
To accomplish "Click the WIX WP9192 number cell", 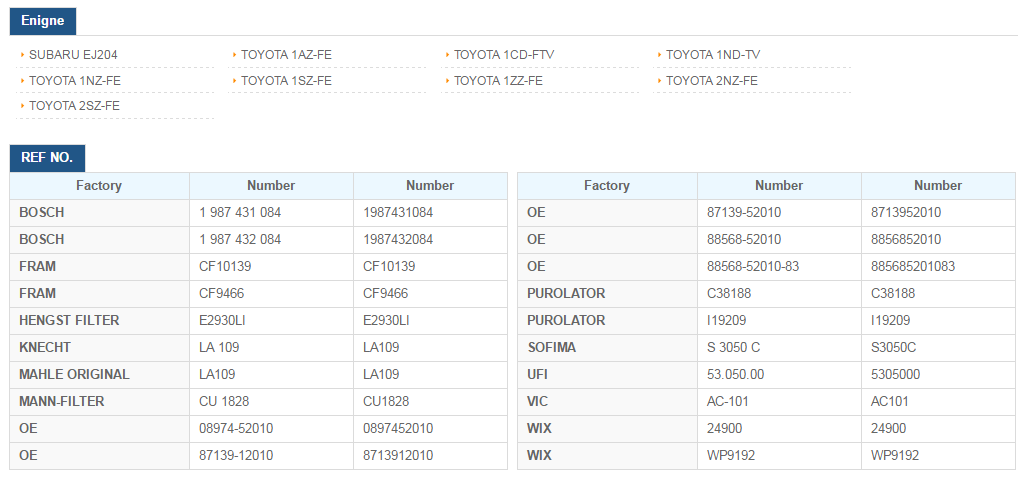I will [779, 455].
